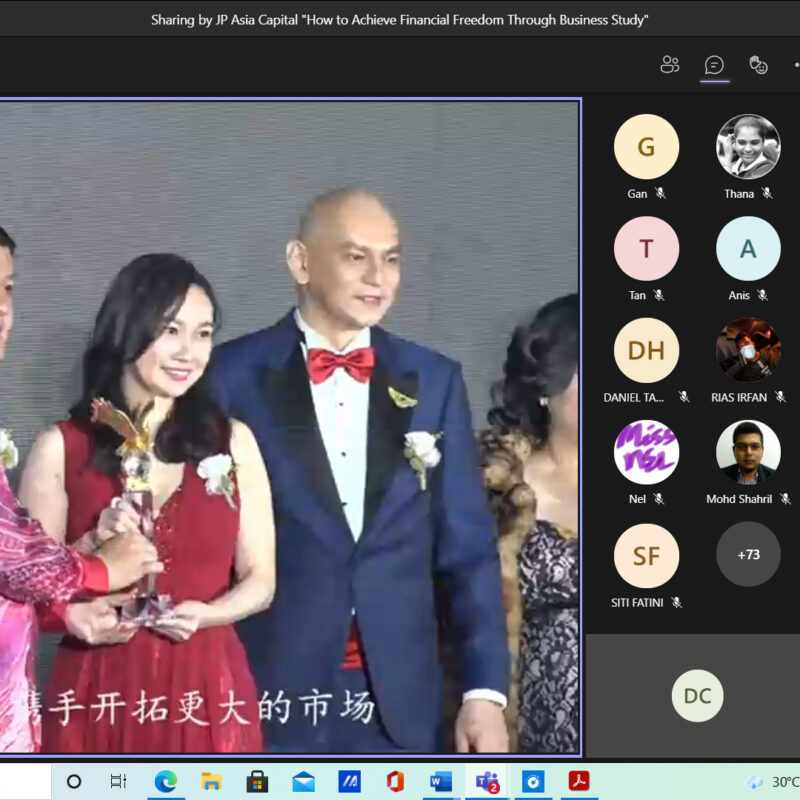The image size is (800, 800).
Task: Click the Microsoft Teams taskbar icon
Action: pos(487,781)
